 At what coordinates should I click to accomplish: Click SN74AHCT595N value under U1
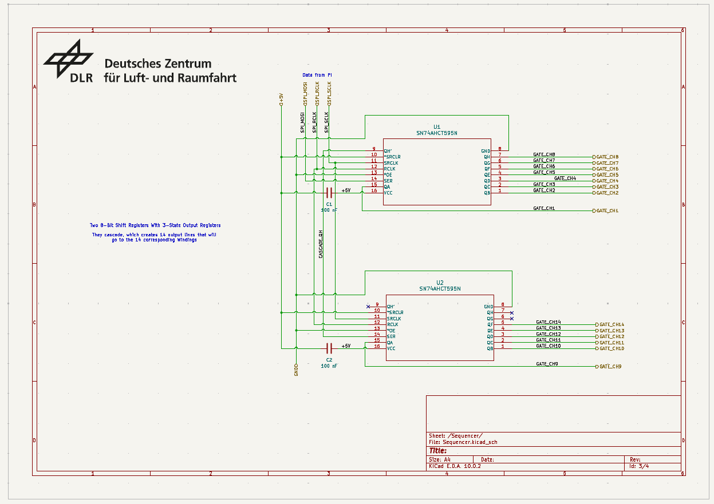tap(437, 133)
